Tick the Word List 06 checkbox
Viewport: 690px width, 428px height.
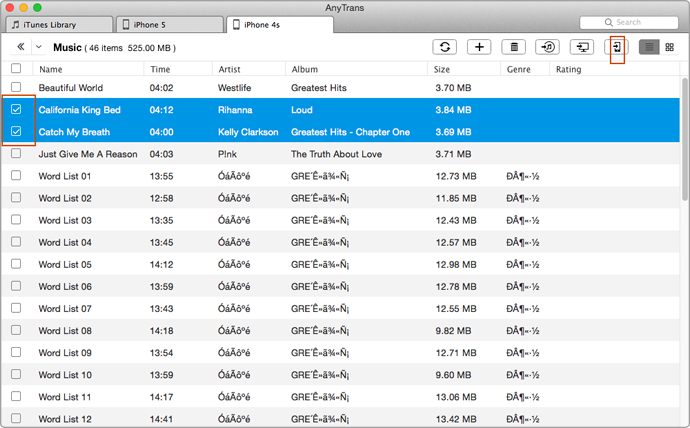[16, 286]
